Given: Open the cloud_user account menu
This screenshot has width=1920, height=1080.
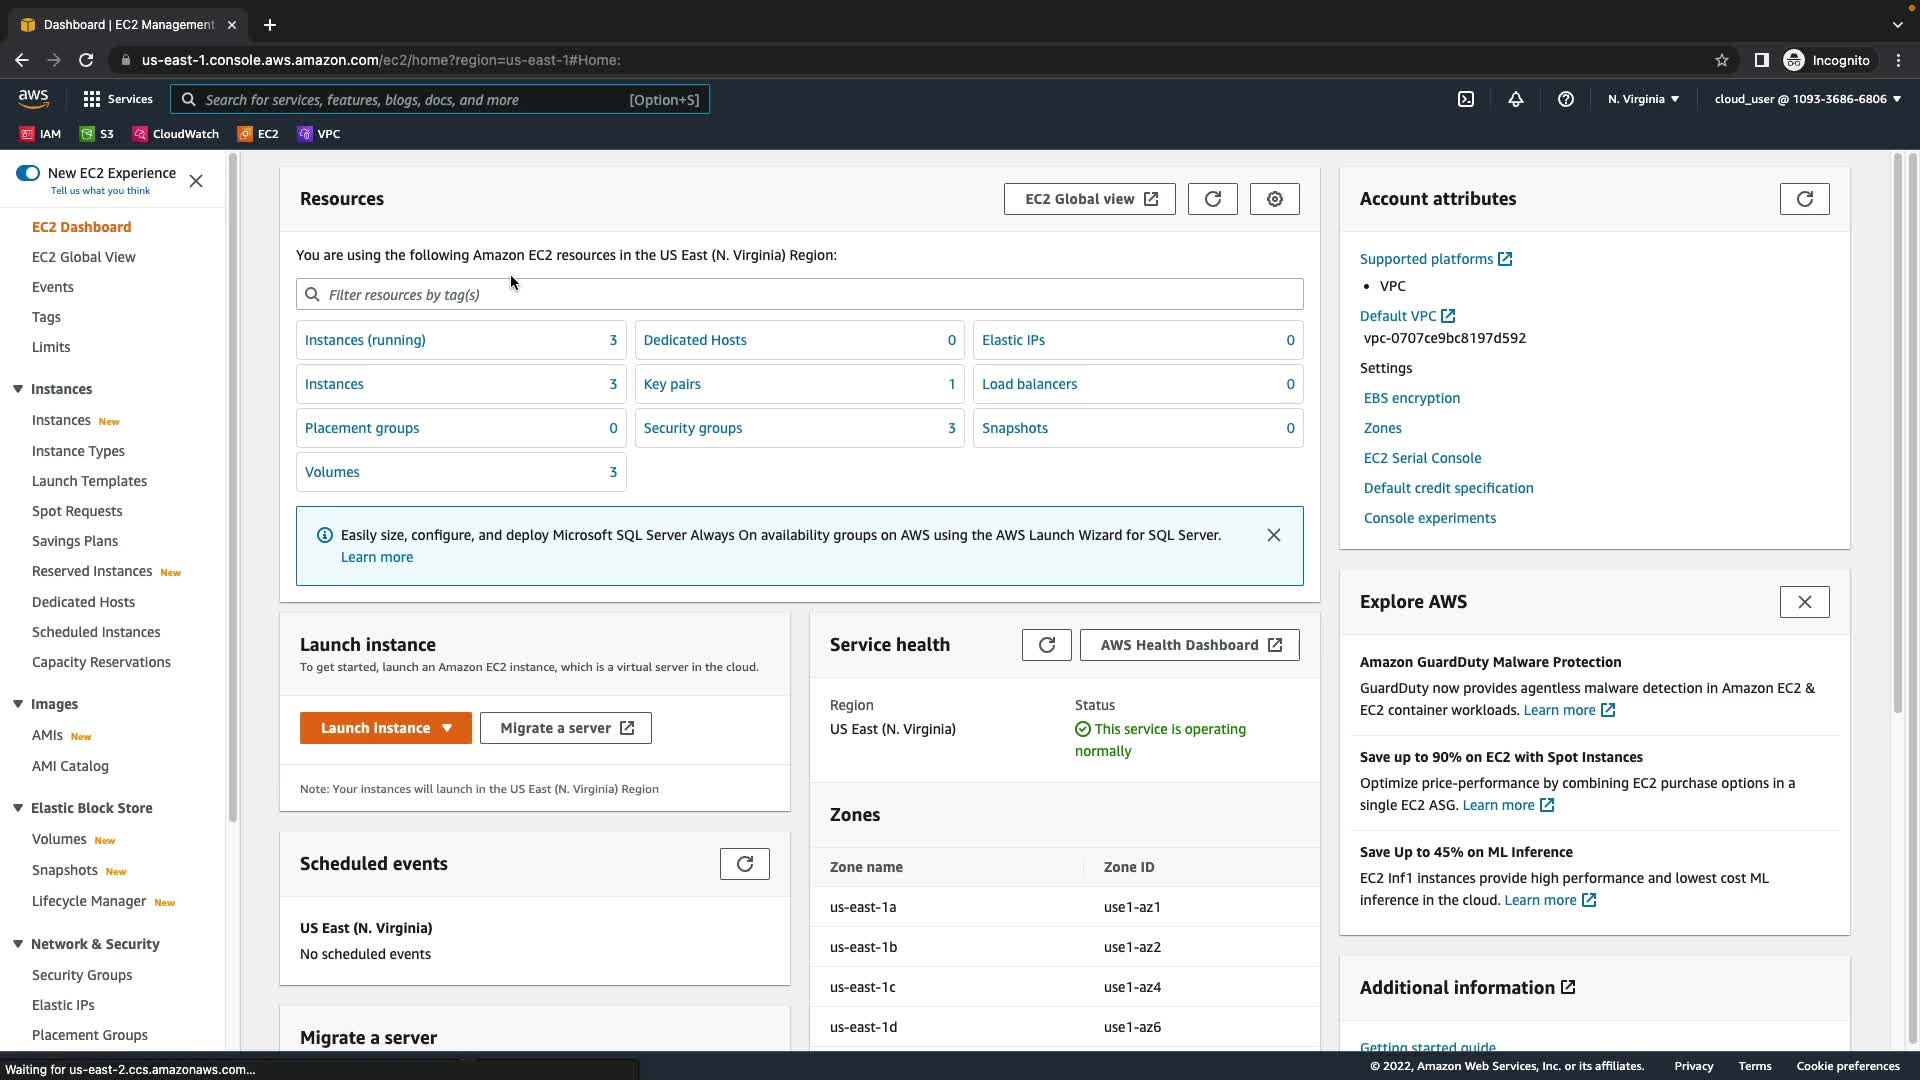Looking at the screenshot, I should [x=1807, y=99].
